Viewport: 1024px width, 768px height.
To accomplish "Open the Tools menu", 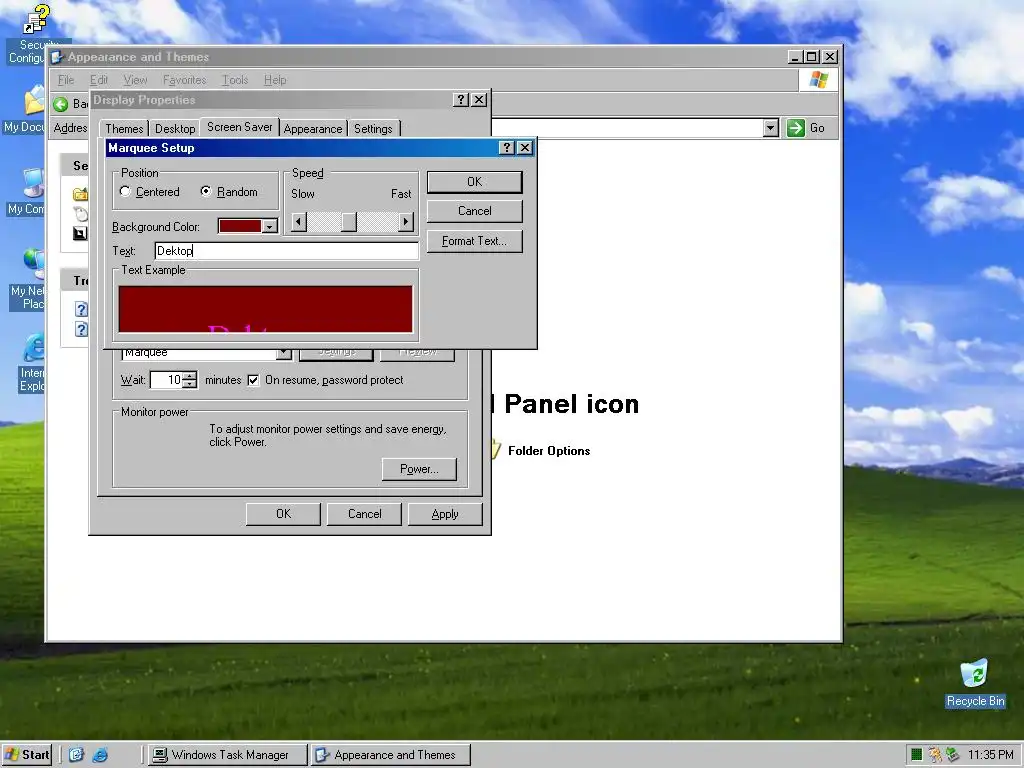I will tap(234, 80).
